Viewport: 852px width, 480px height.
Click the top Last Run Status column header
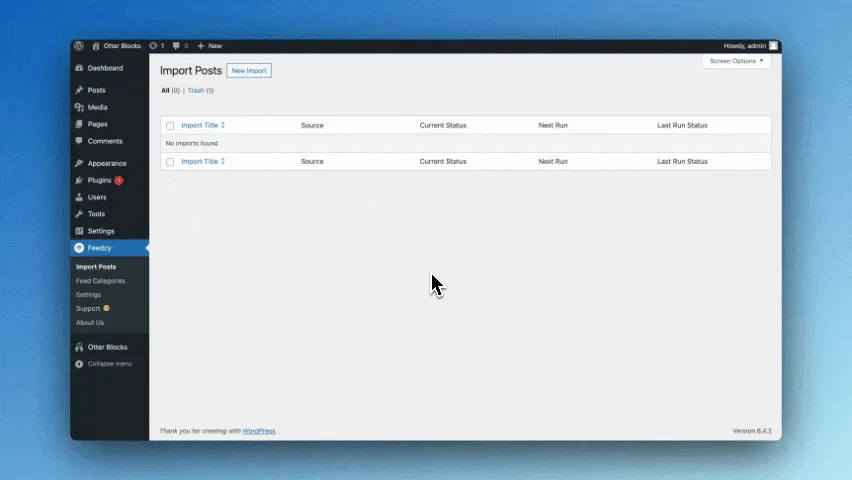(x=682, y=125)
